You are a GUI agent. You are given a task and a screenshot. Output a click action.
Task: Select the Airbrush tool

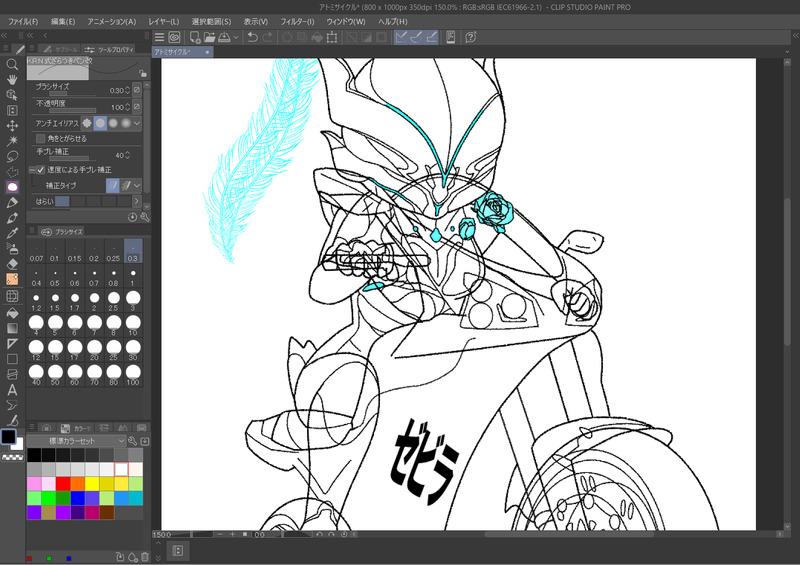coord(12,249)
